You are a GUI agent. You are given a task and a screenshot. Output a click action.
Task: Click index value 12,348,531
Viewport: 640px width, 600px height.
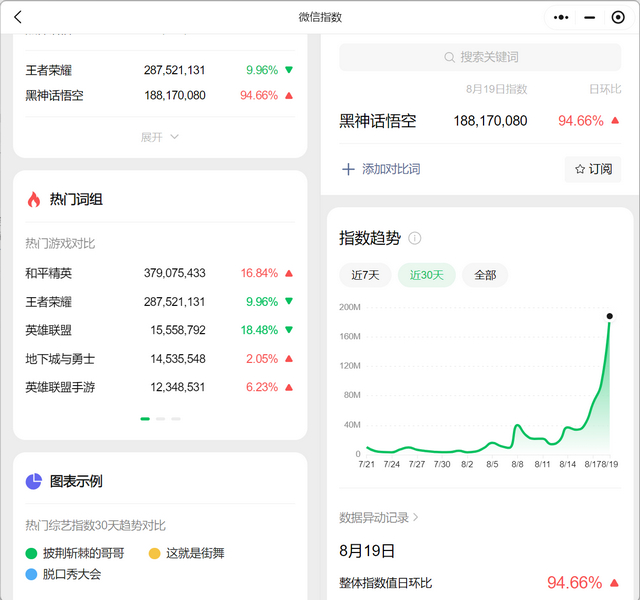click(178, 387)
